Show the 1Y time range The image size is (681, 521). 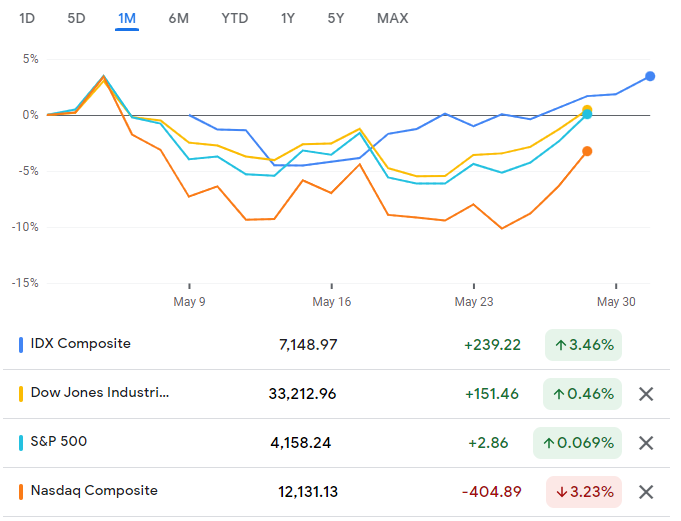pyautogui.click(x=288, y=18)
